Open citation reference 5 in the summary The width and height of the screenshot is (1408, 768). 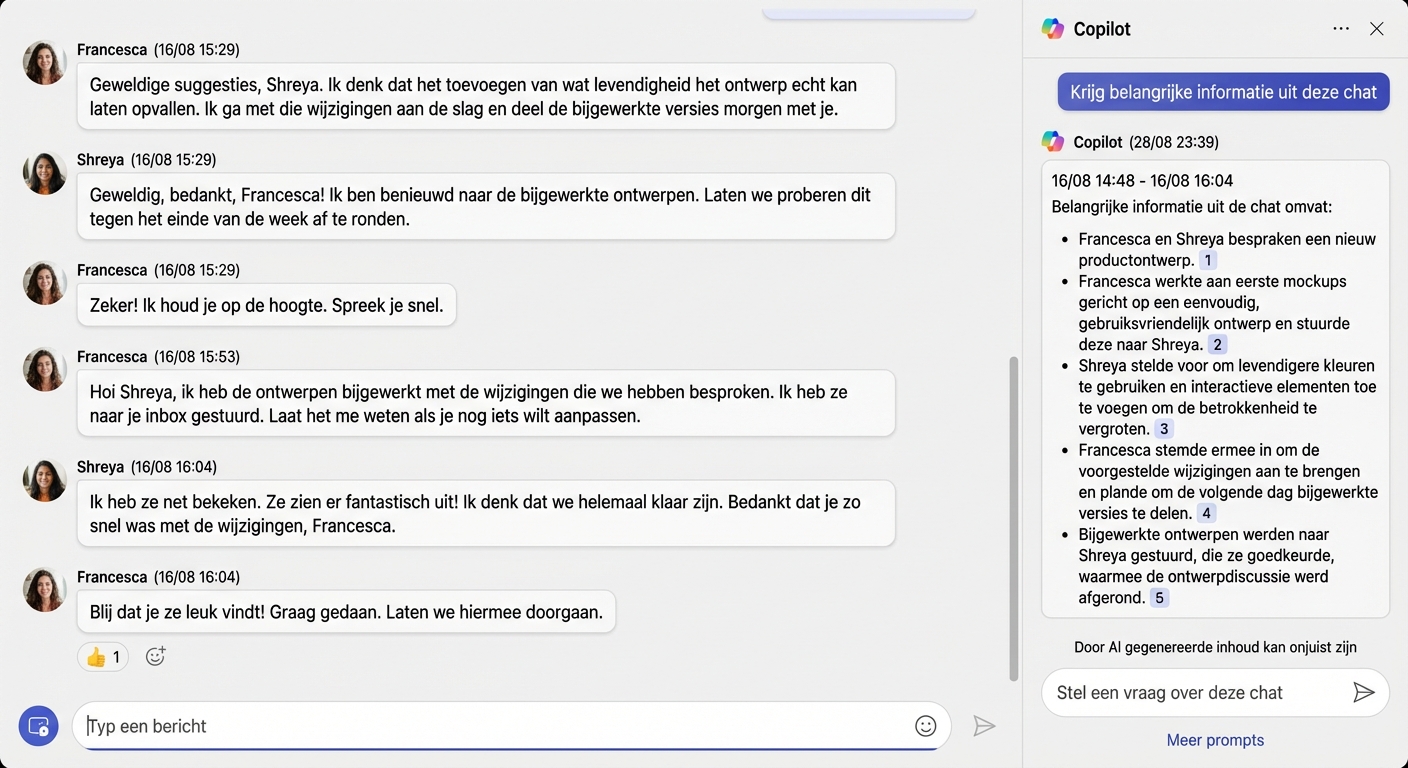pyautogui.click(x=1158, y=597)
